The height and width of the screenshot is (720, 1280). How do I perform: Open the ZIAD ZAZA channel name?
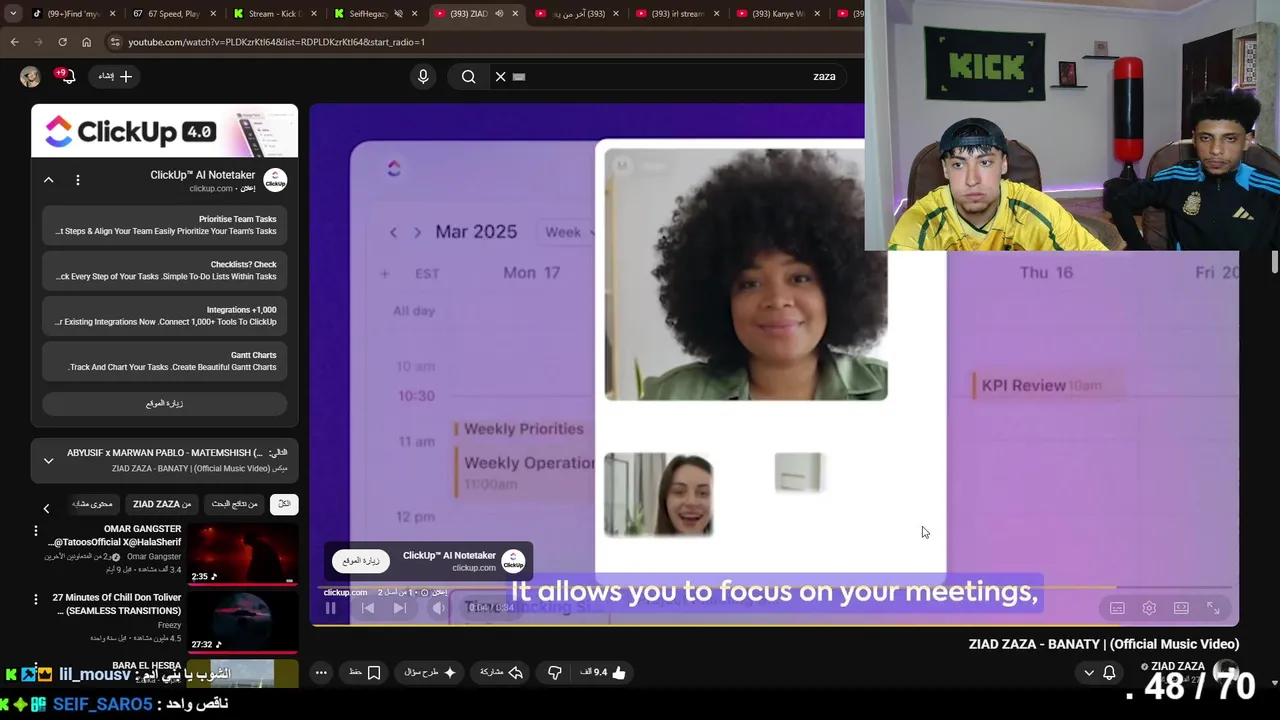(x=1178, y=666)
